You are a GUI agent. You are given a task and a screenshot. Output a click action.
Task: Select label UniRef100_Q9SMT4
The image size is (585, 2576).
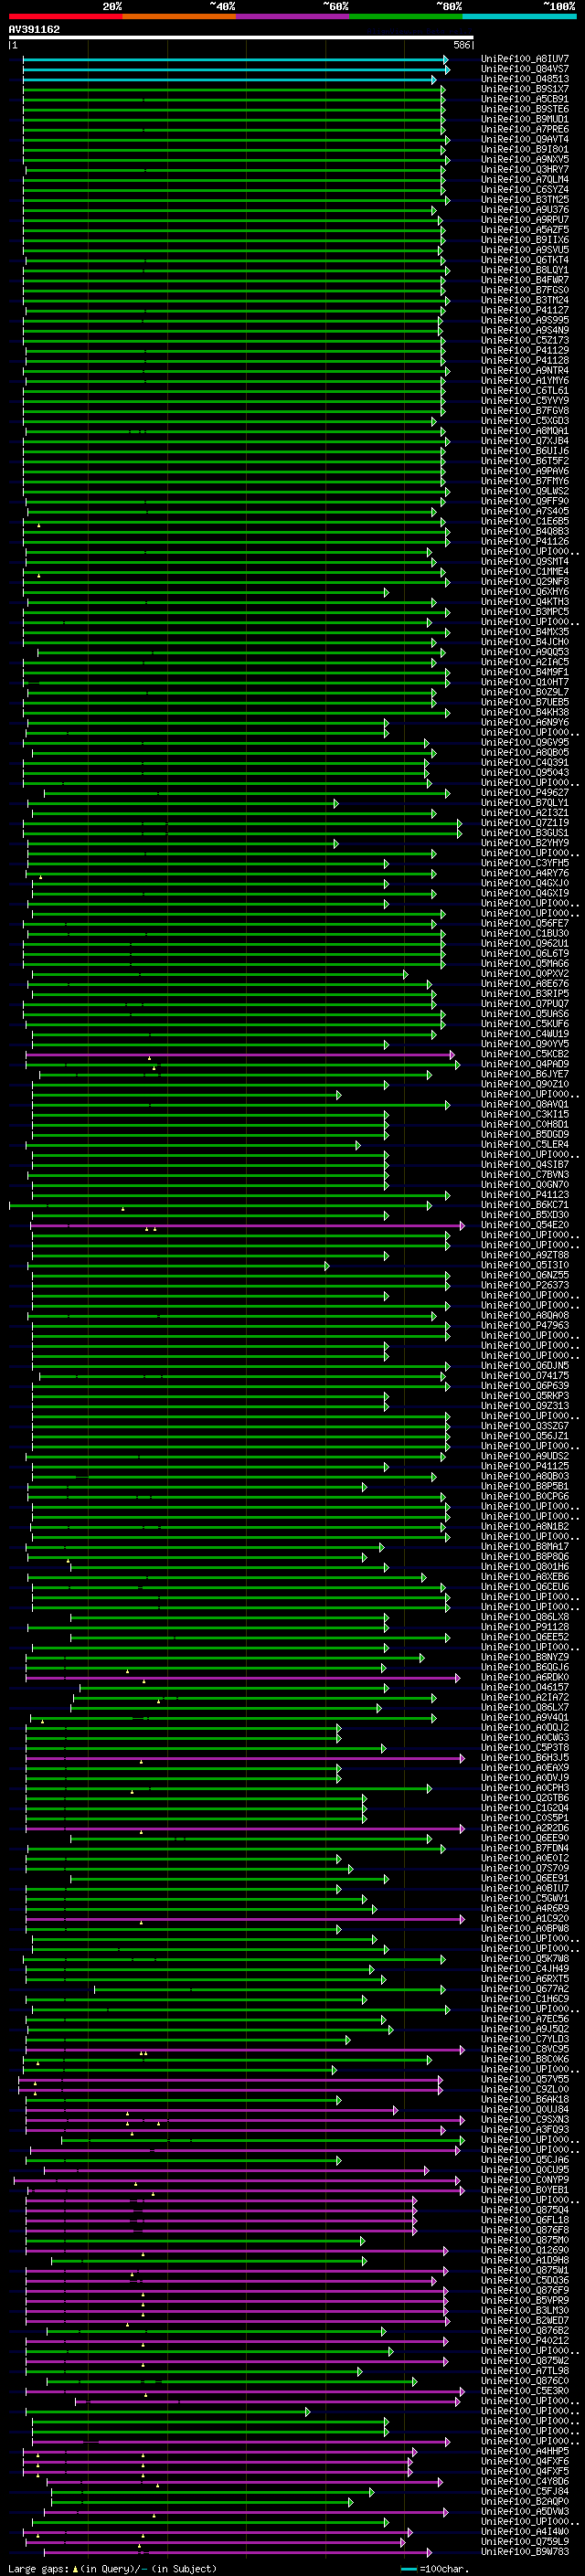point(524,562)
